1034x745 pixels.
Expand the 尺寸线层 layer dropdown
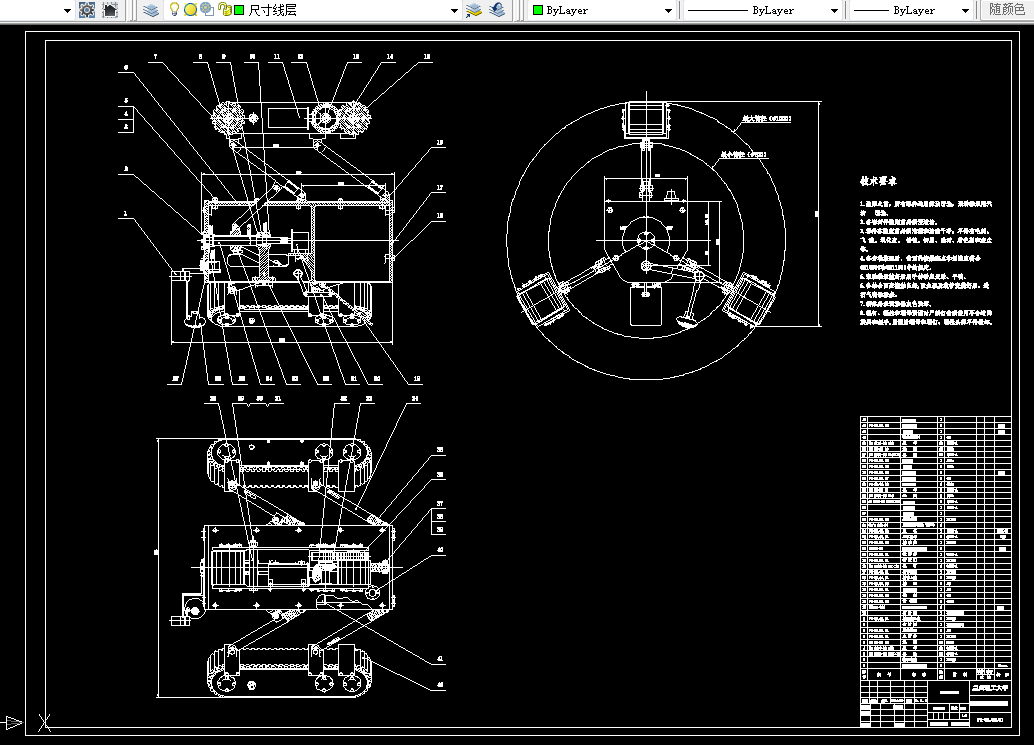454,11
